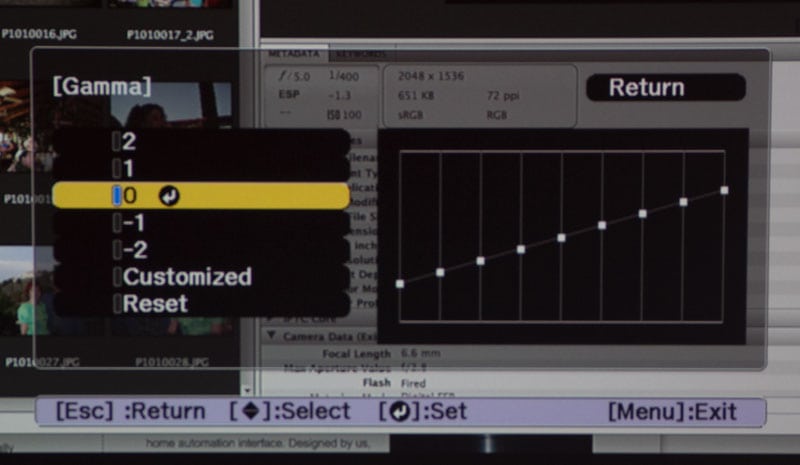Open the Metadata tab behind the overlay
This screenshot has width=800, height=465.
294,54
